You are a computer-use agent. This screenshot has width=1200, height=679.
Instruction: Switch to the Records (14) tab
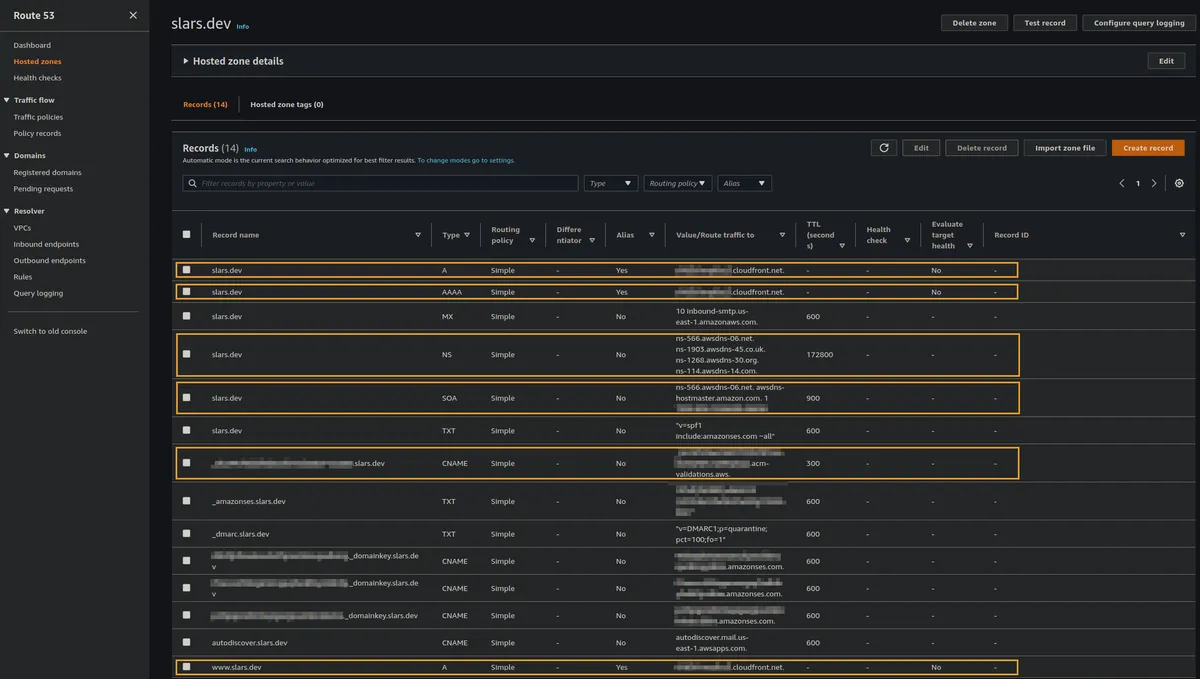tap(205, 104)
